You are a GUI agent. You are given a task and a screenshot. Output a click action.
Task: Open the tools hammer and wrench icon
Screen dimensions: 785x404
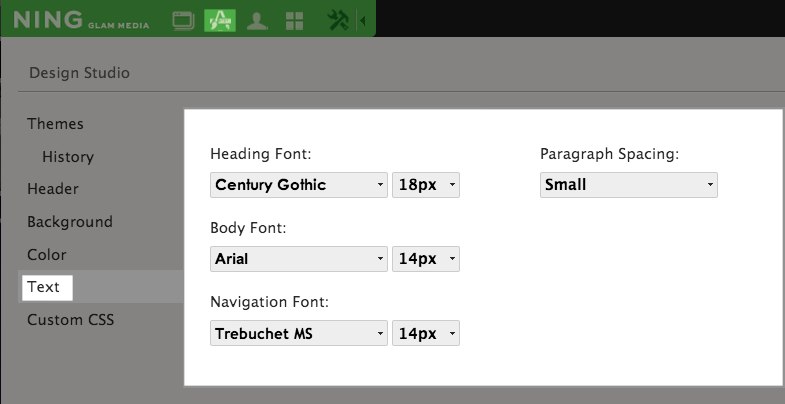(338, 21)
